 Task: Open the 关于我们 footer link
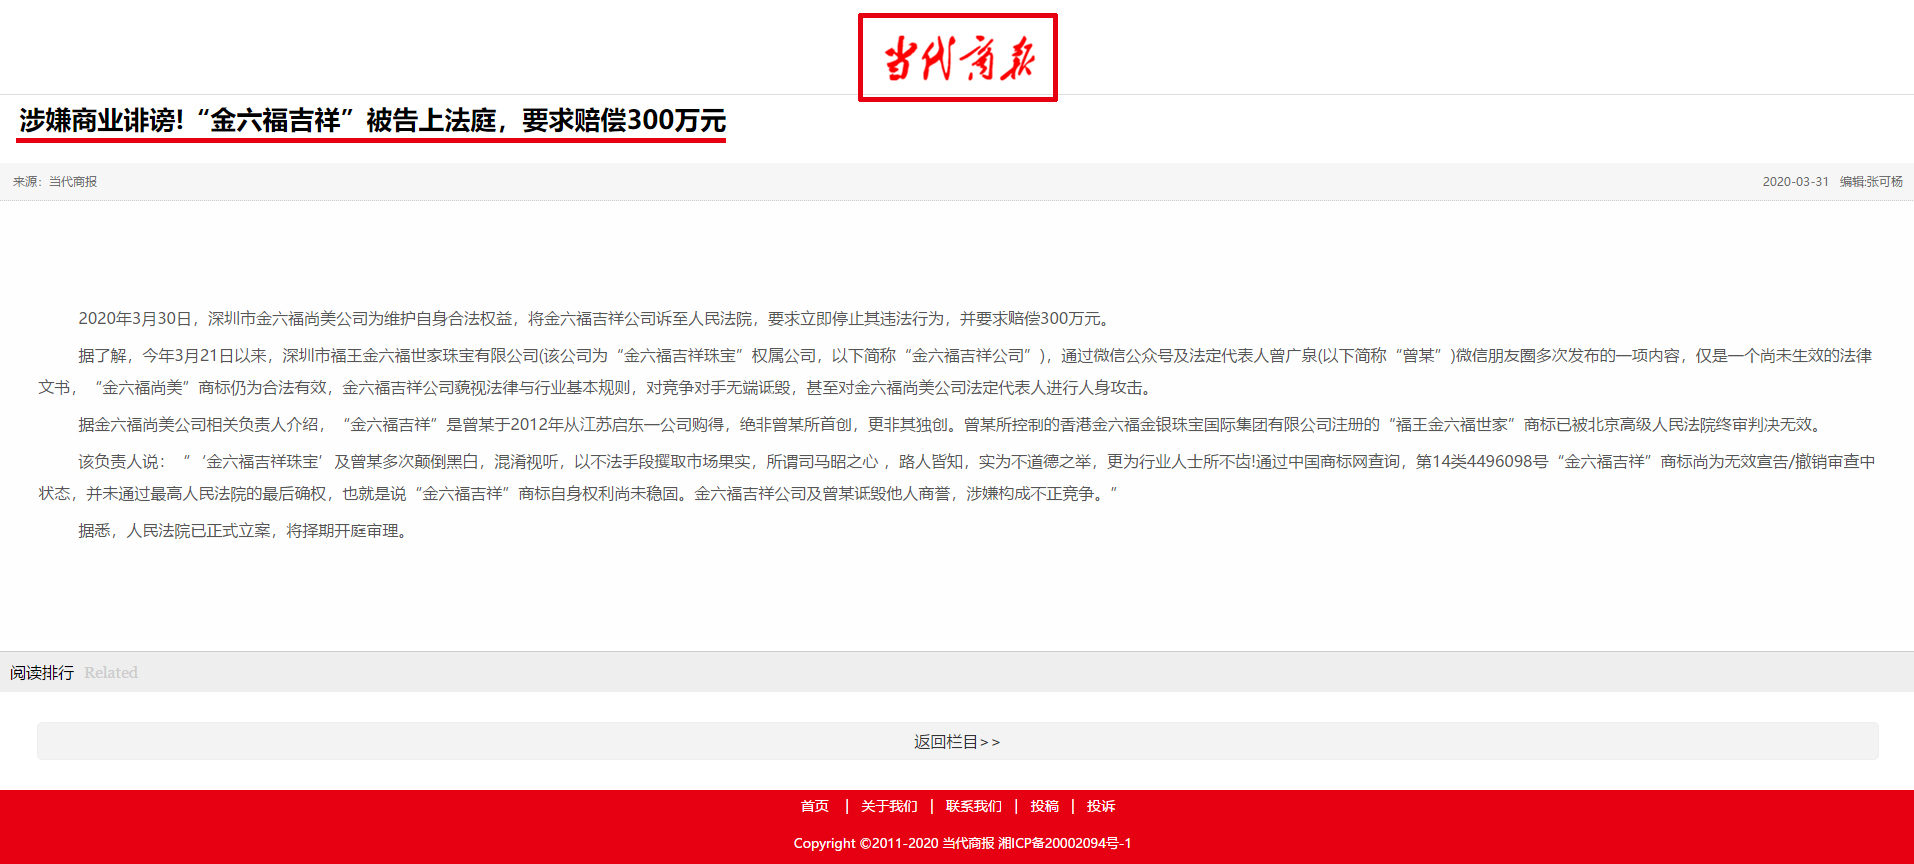coord(889,806)
